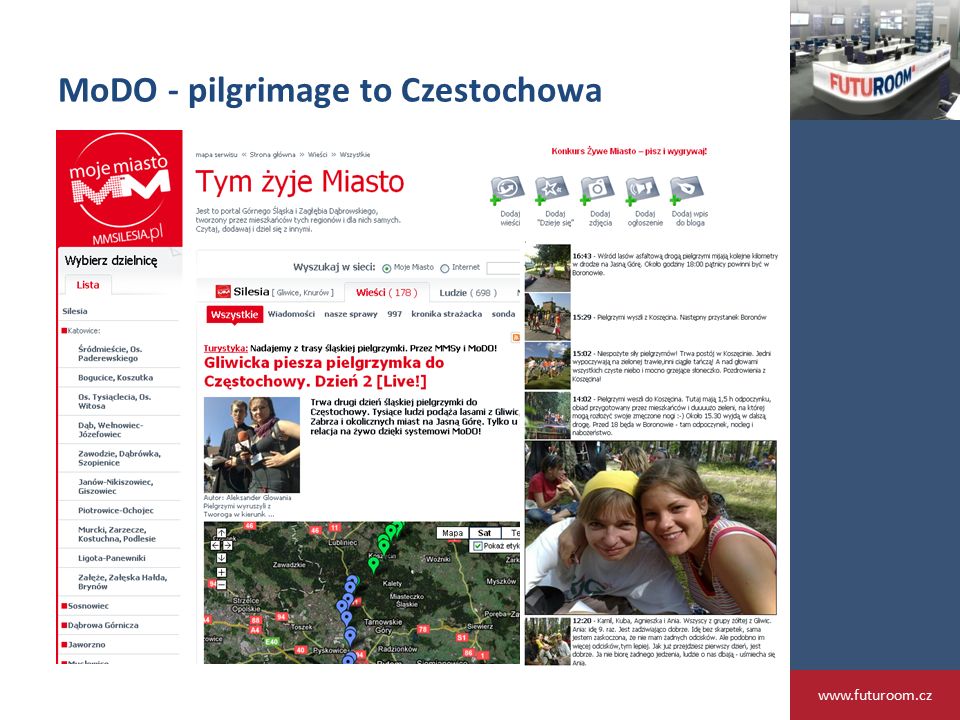Select Silesia in the district list
Image resolution: width=960 pixels, height=720 pixels.
click(x=75, y=311)
